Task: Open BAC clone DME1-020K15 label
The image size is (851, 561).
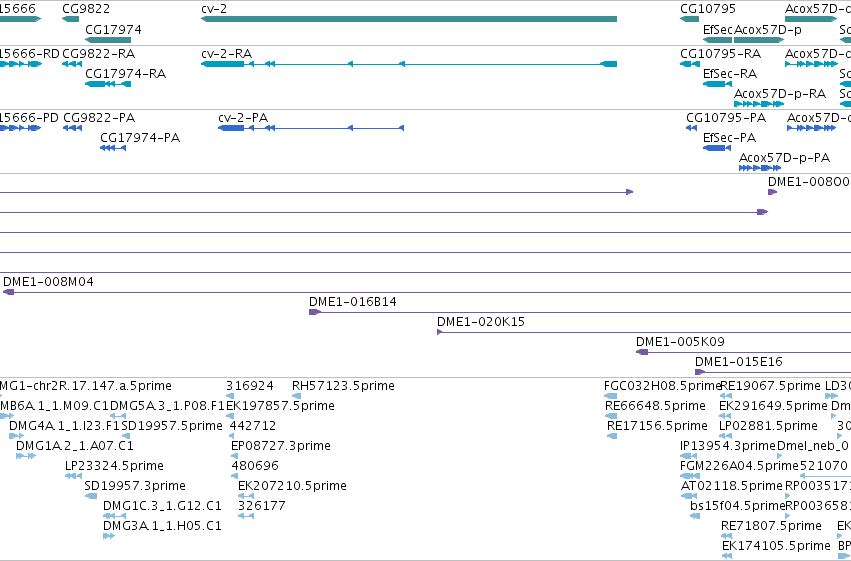Action: [481, 322]
